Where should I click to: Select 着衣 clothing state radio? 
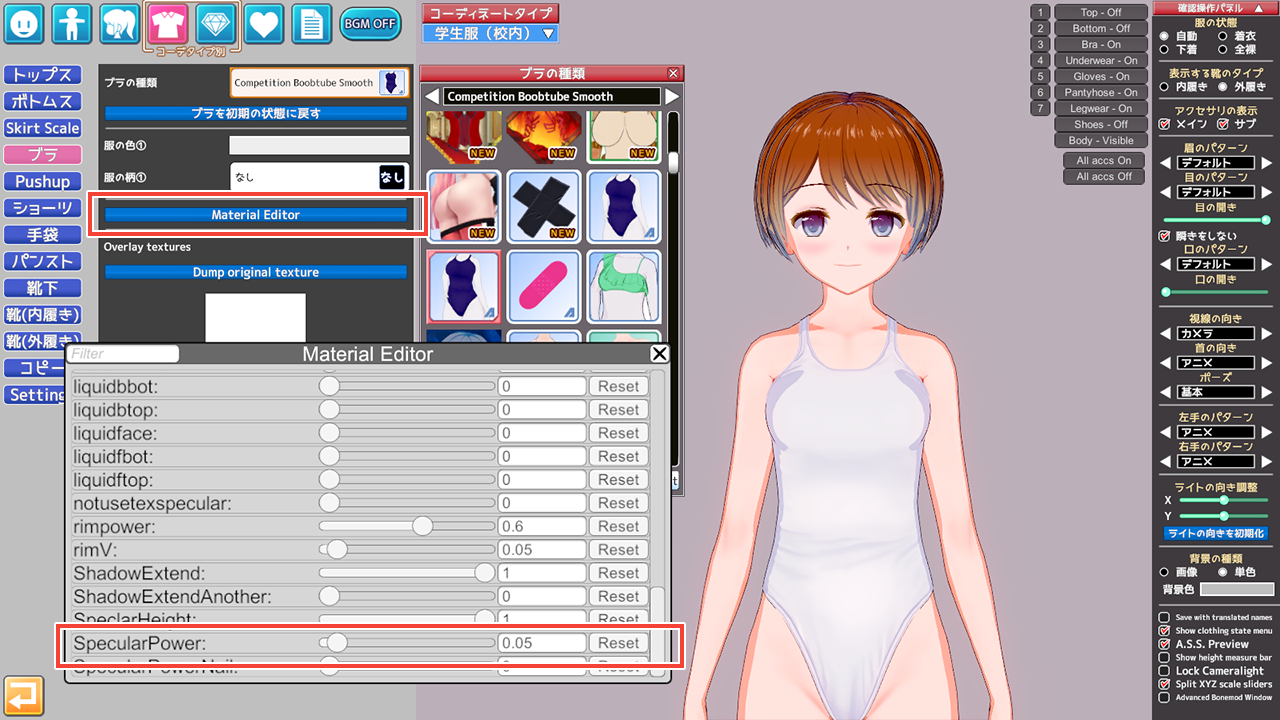pos(1224,36)
